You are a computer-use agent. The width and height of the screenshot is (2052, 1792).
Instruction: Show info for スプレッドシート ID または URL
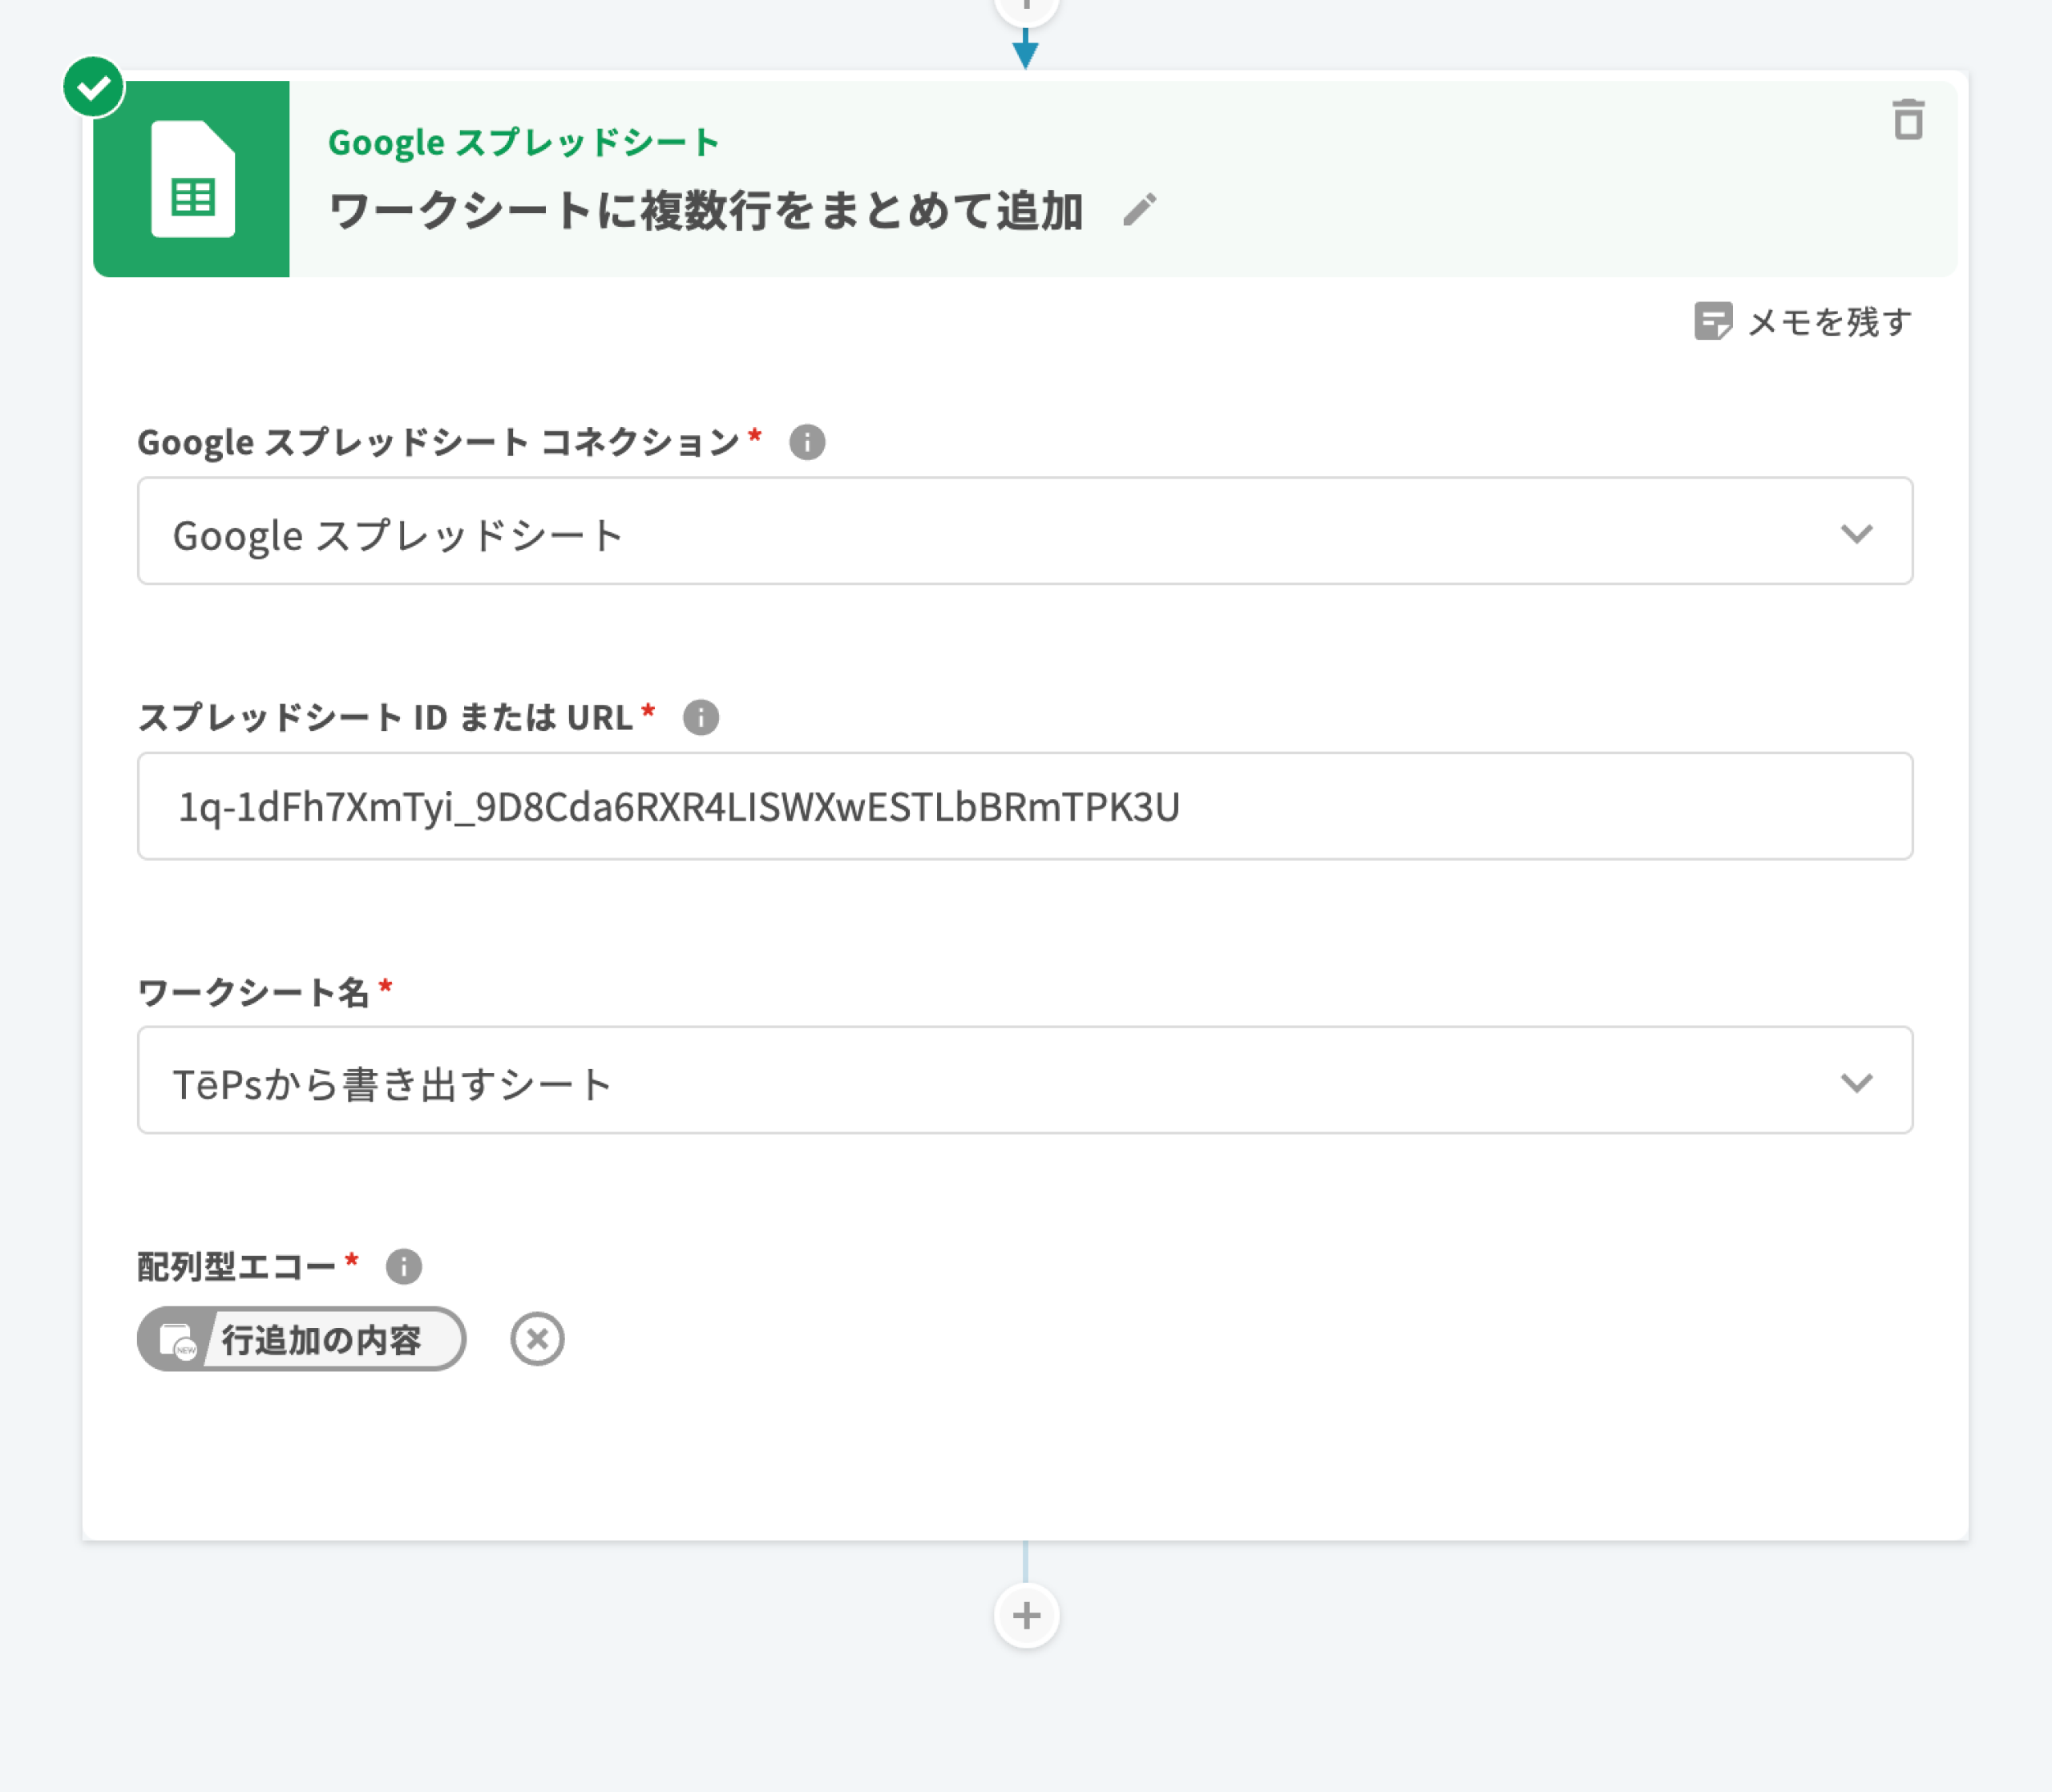pos(700,718)
